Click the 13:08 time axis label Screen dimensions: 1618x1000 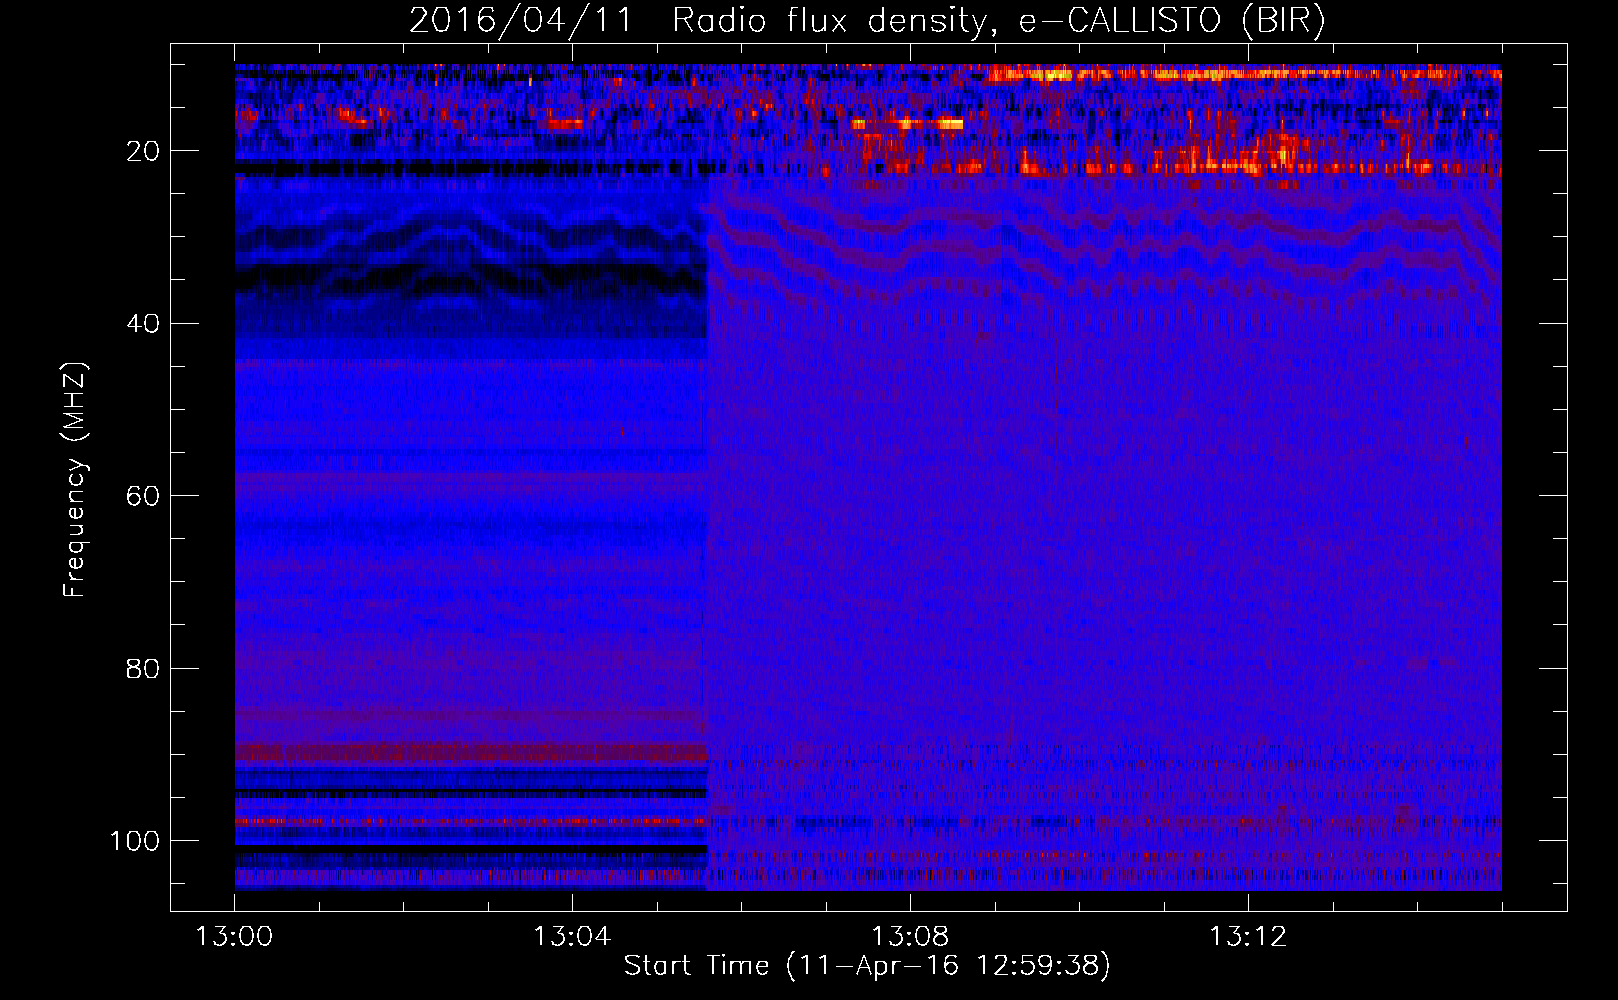pos(910,937)
